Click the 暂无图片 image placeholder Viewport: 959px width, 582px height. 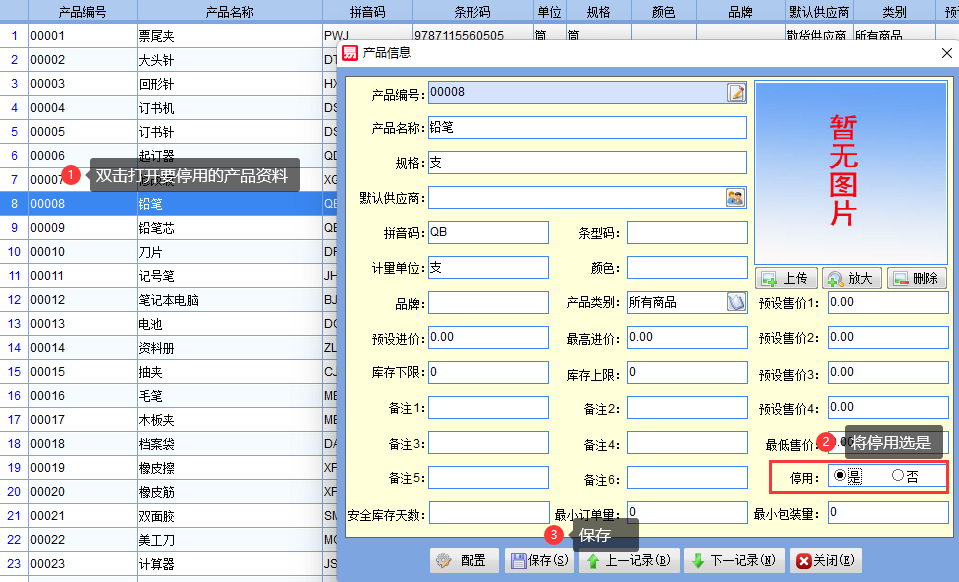(x=850, y=172)
